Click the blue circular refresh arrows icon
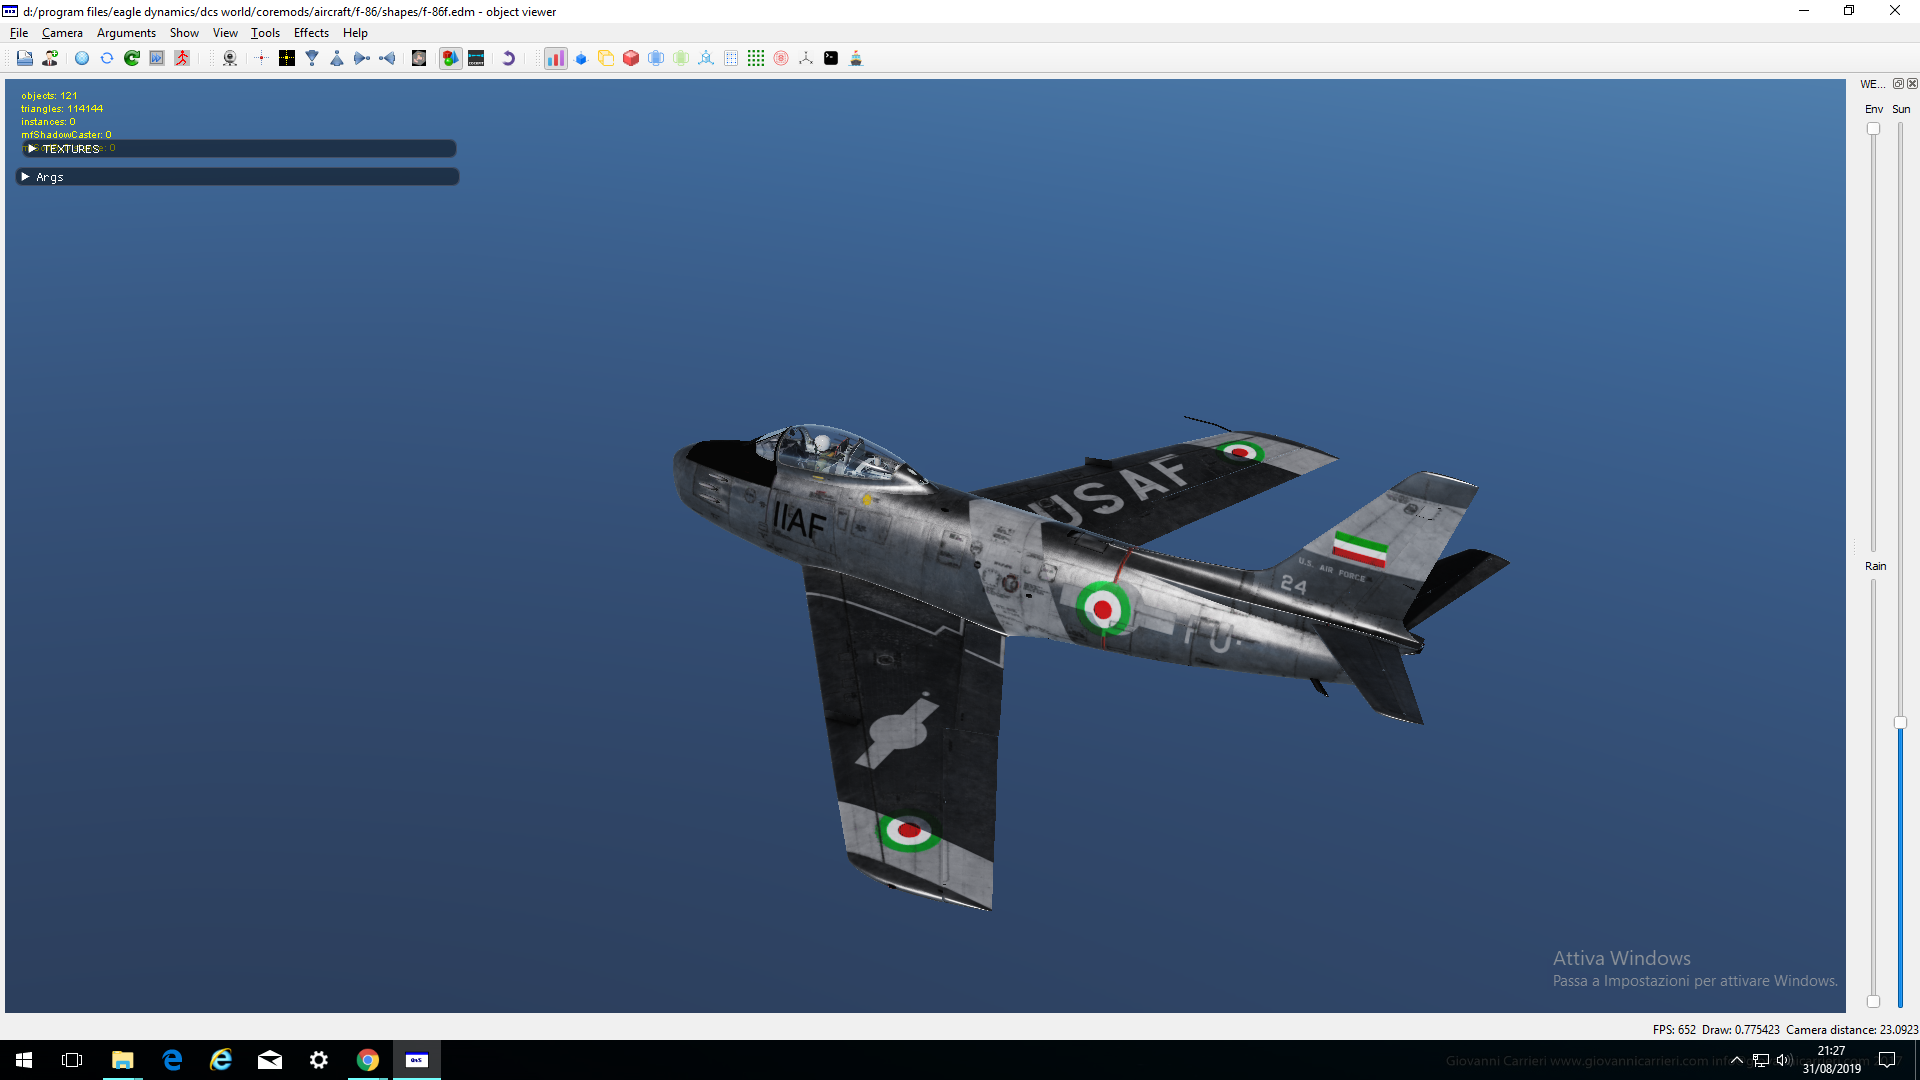This screenshot has width=1920, height=1080. click(107, 58)
